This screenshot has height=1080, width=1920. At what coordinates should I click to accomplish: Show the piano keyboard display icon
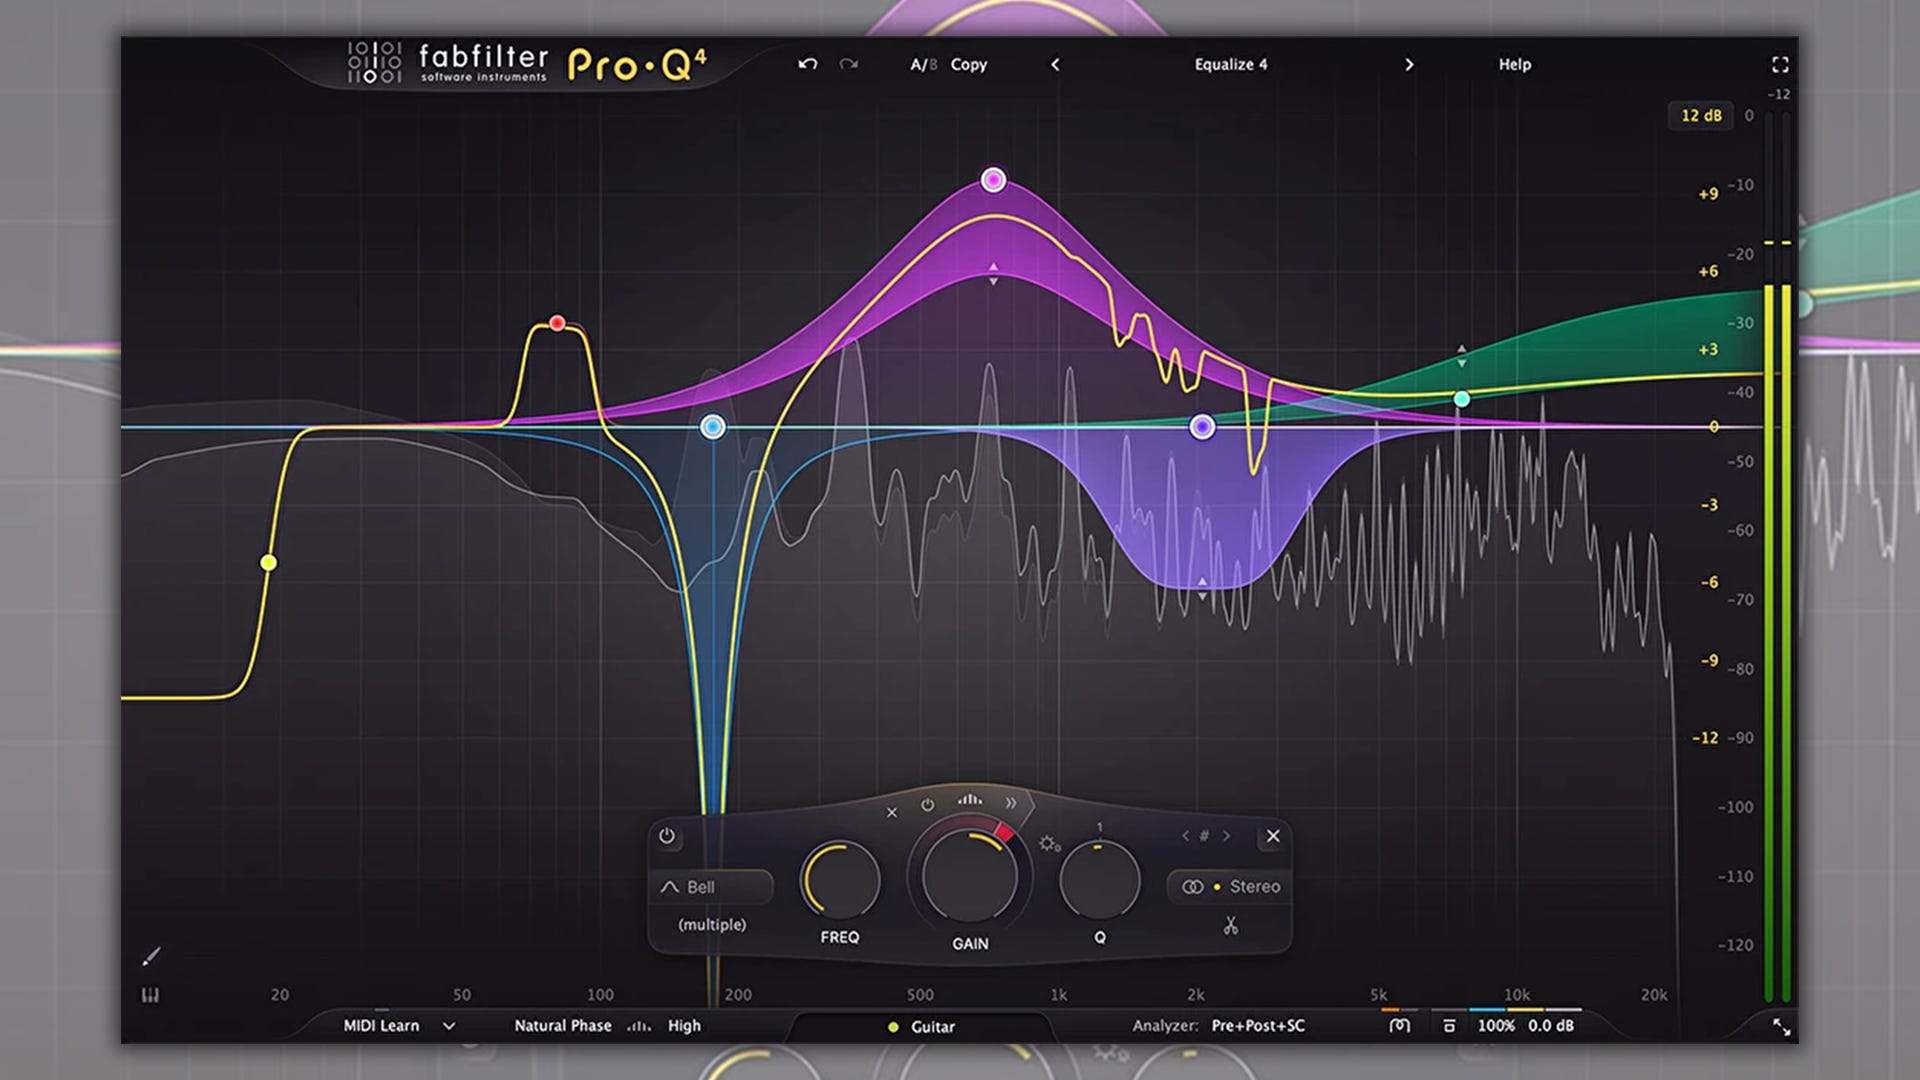point(150,995)
